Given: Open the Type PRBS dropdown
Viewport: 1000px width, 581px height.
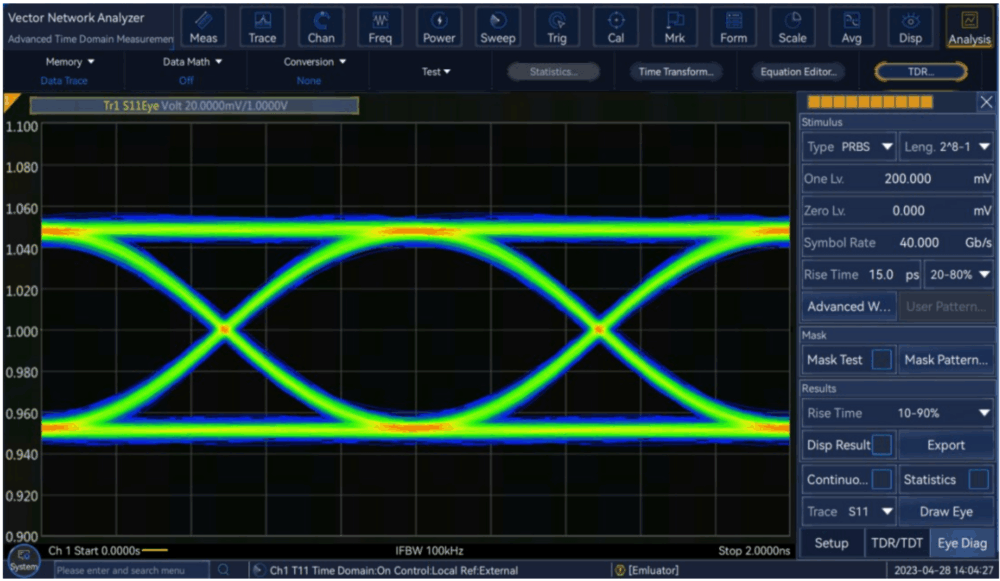Looking at the screenshot, I should pos(849,147).
